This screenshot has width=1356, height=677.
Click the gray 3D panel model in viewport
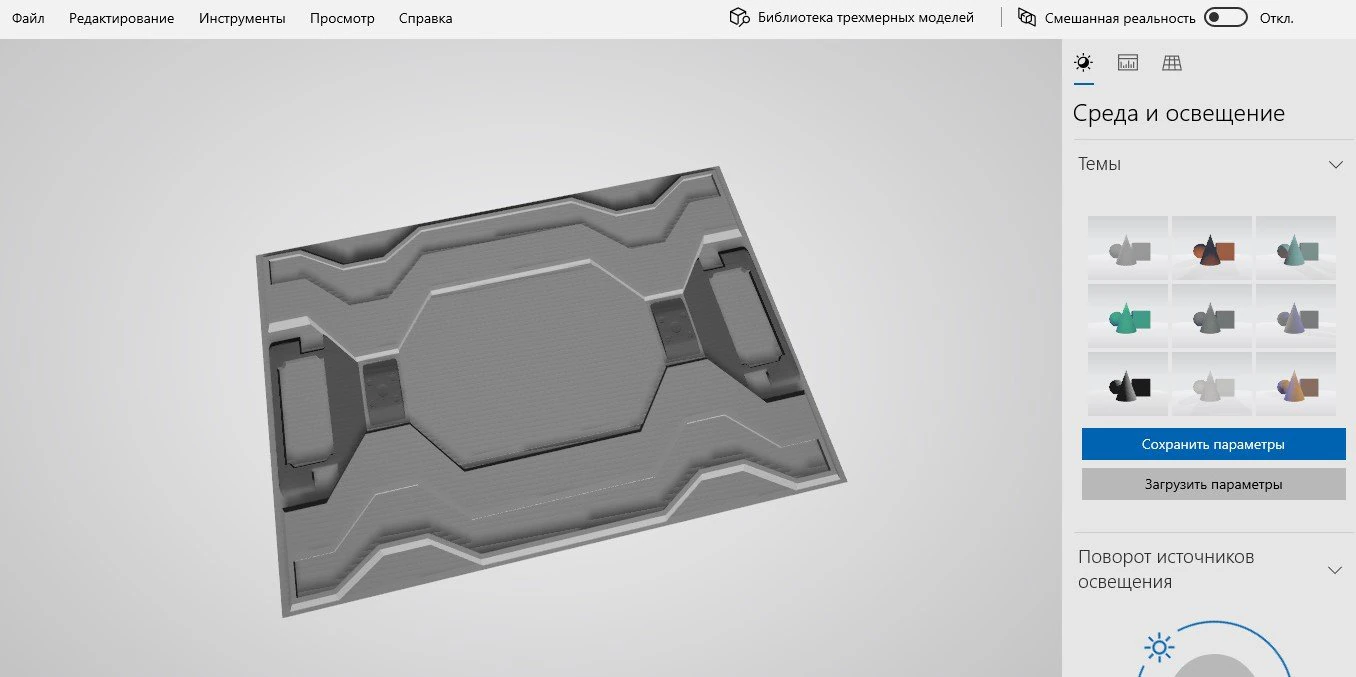[550, 390]
